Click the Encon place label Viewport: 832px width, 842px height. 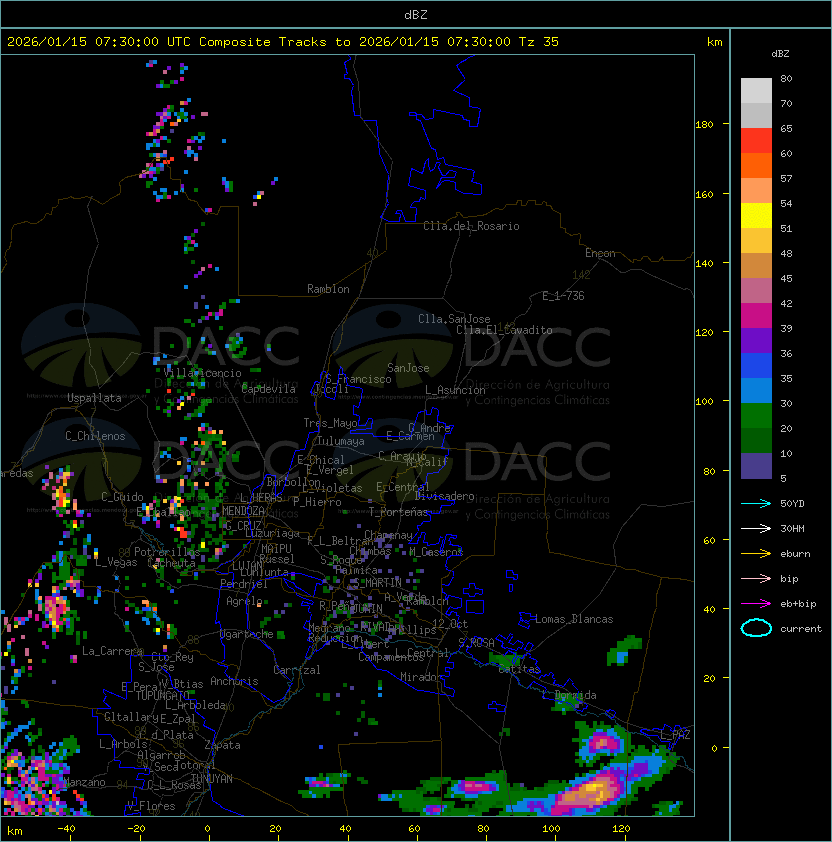click(600, 253)
